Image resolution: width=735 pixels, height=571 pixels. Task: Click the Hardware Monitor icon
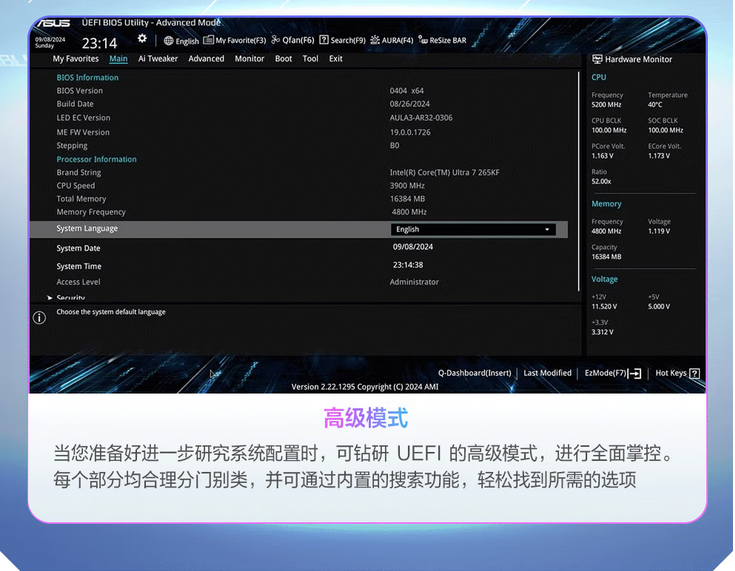click(597, 59)
